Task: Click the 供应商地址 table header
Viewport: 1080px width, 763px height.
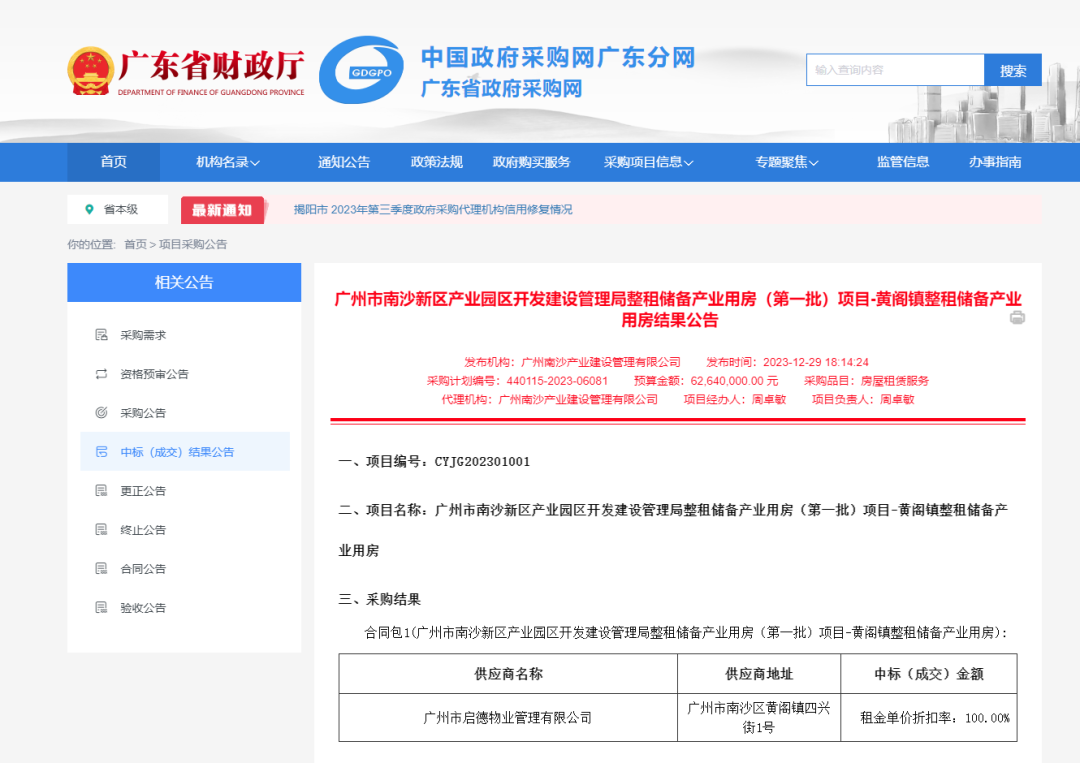Action: coord(759,673)
